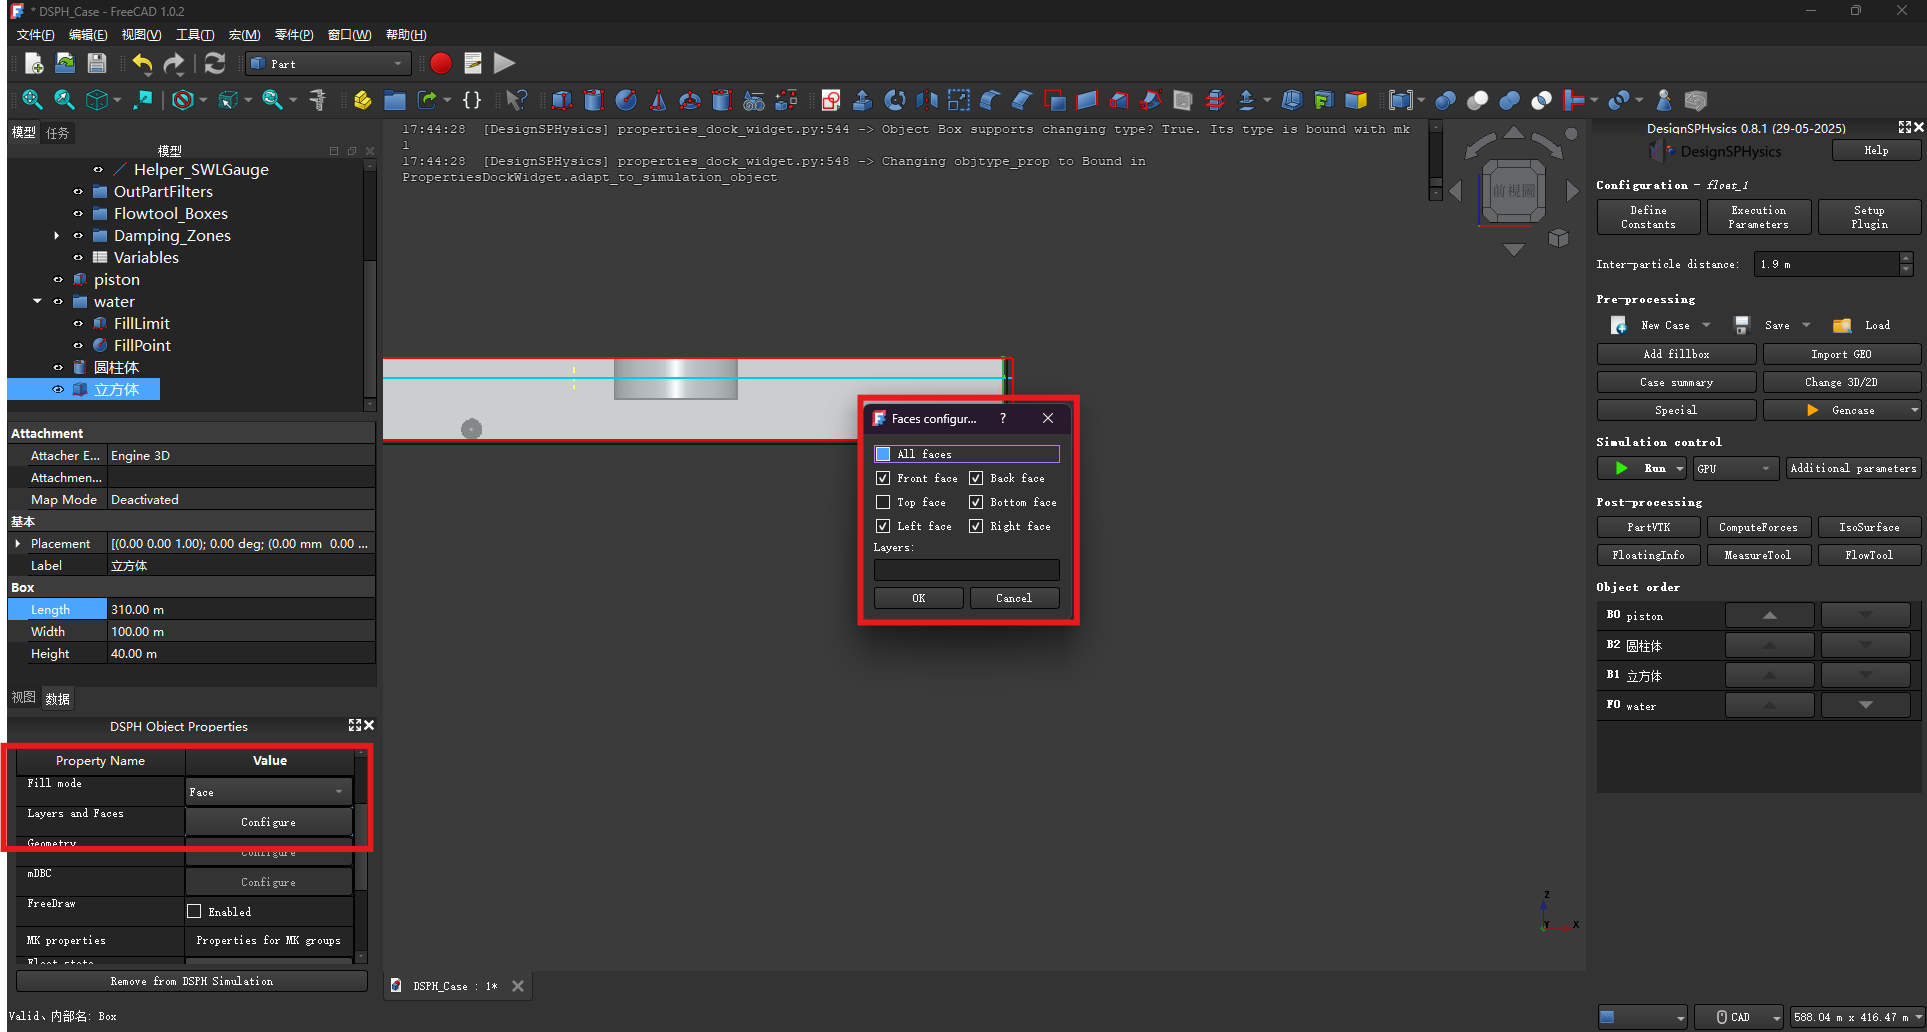Open the 宏(M) macro menu
The height and width of the screenshot is (1032, 1927).
pyautogui.click(x=244, y=35)
